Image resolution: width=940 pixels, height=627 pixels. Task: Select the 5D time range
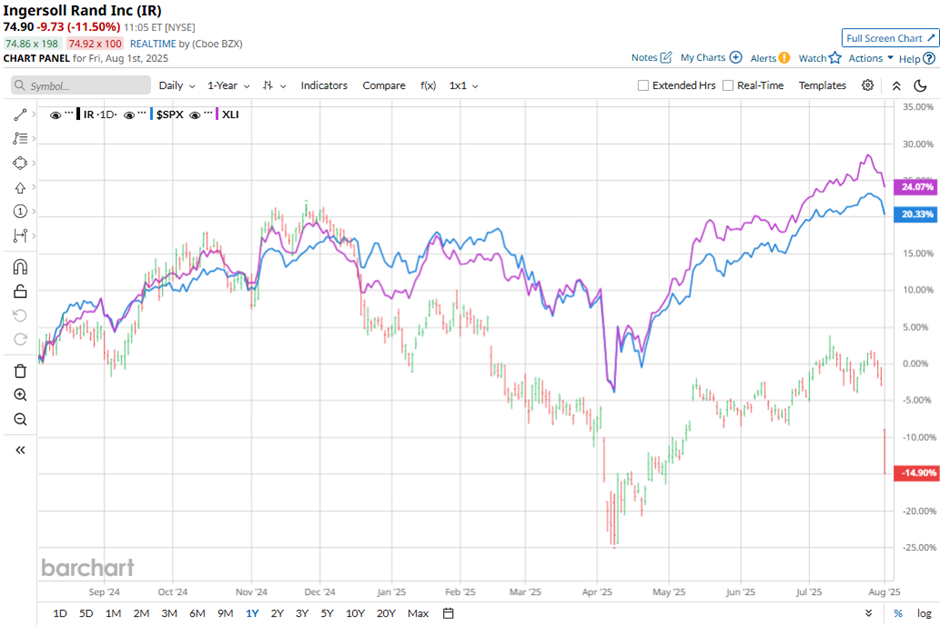86,613
